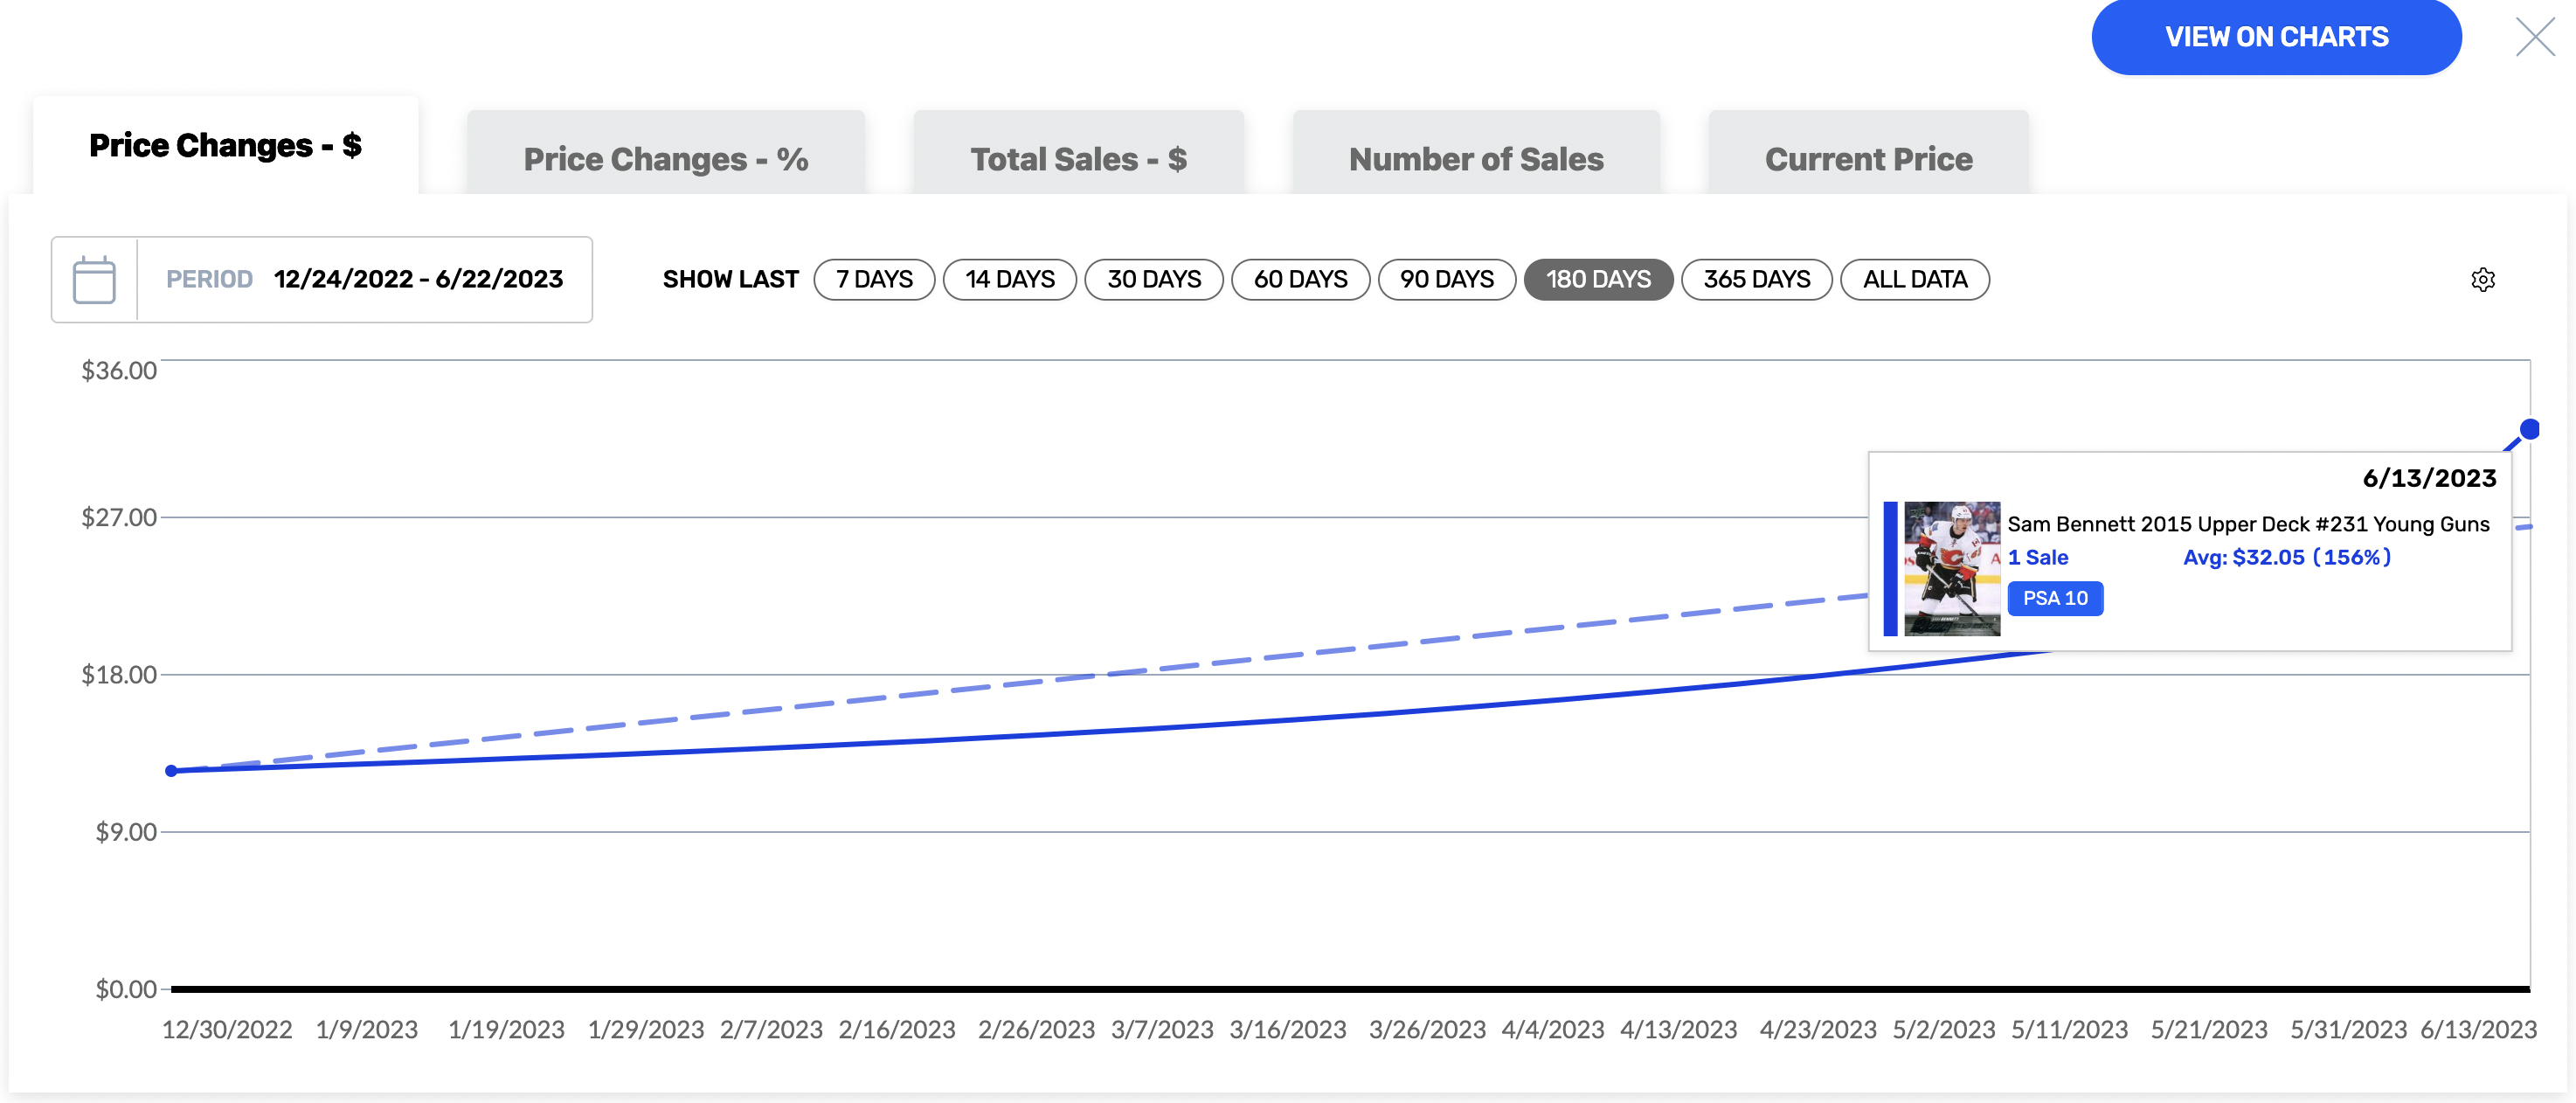Click the $9.00 y-axis label
Screen dimensions: 2576x1103
point(126,831)
